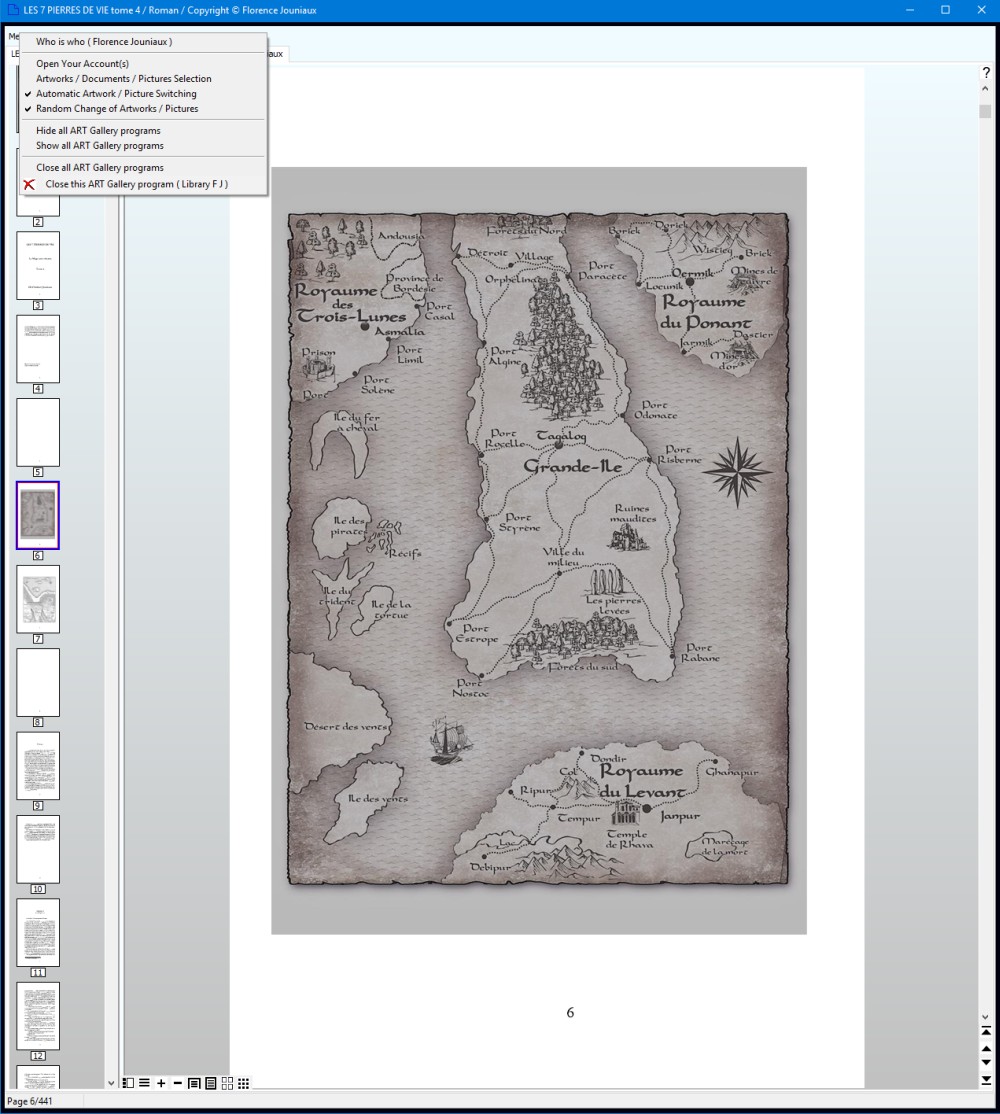Open page 7 map thumbnail
Viewport: 1000px width, 1114px height.
38,599
